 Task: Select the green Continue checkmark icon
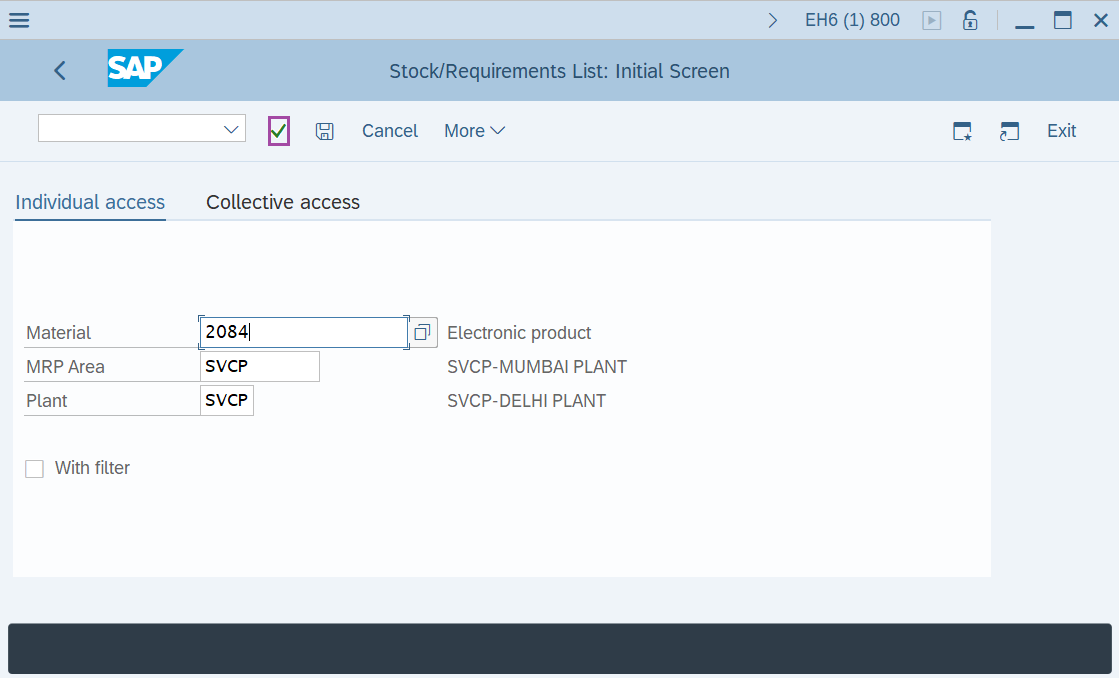pyautogui.click(x=278, y=130)
